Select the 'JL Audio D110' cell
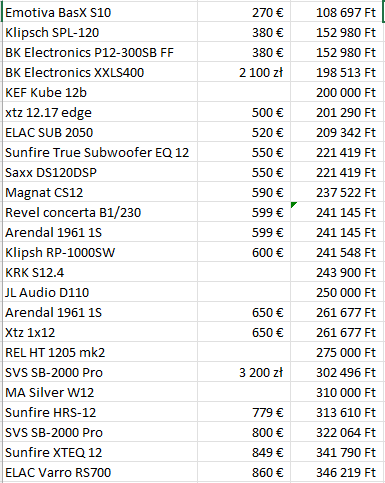Screen dimensions: 385x483 coord(100,292)
